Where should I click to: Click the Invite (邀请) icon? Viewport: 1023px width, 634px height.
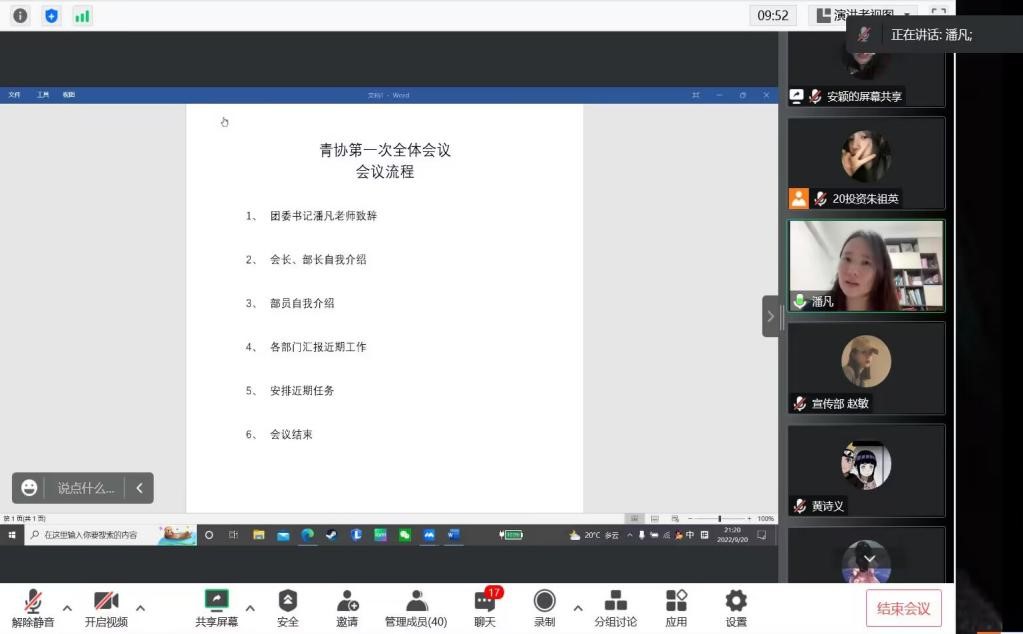pos(347,607)
